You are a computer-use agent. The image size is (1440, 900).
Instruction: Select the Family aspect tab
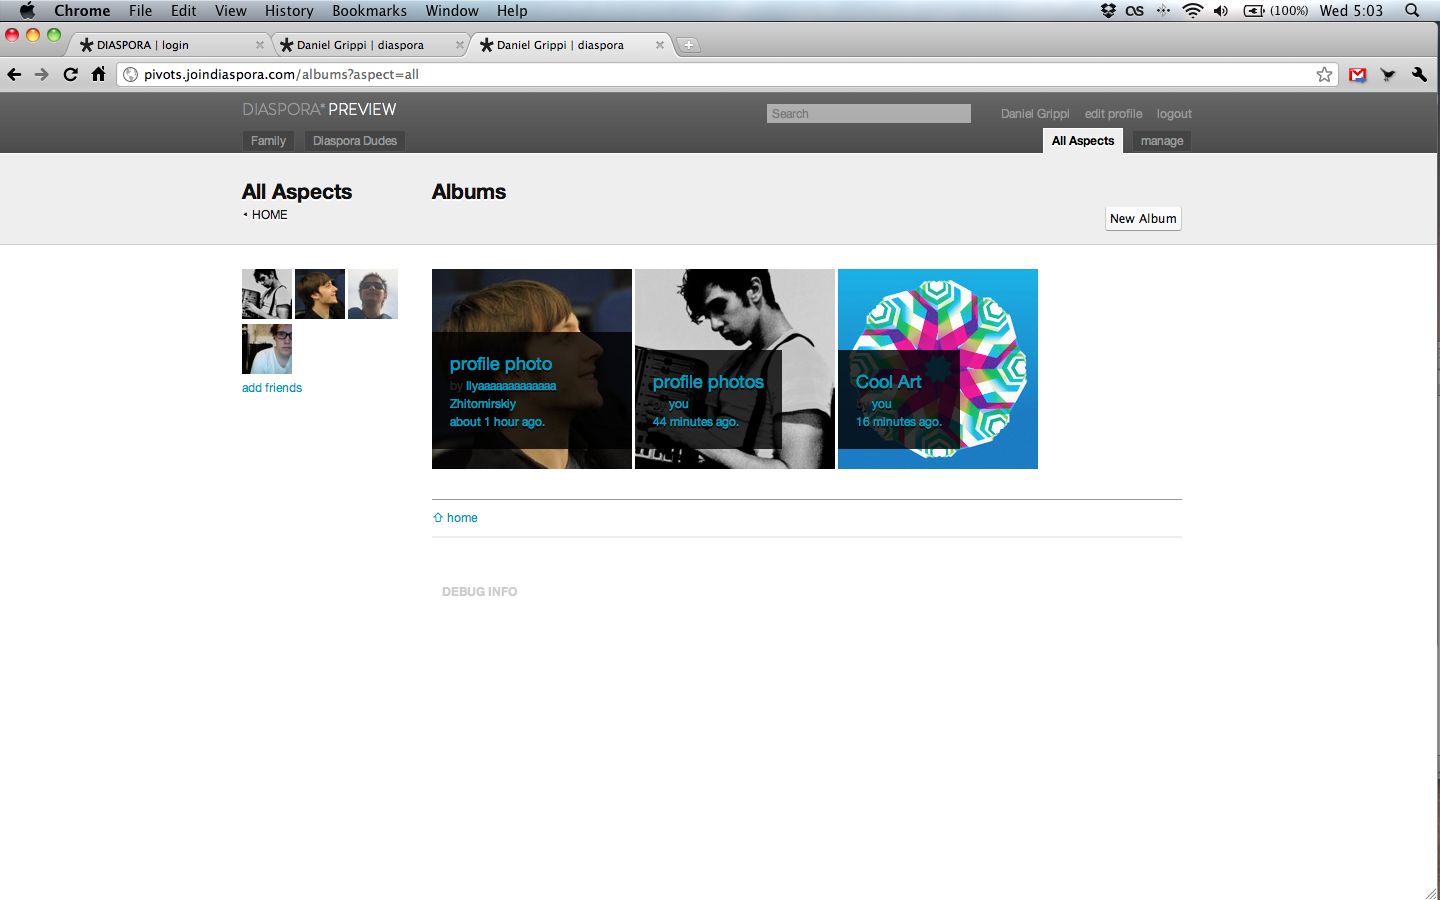[268, 141]
